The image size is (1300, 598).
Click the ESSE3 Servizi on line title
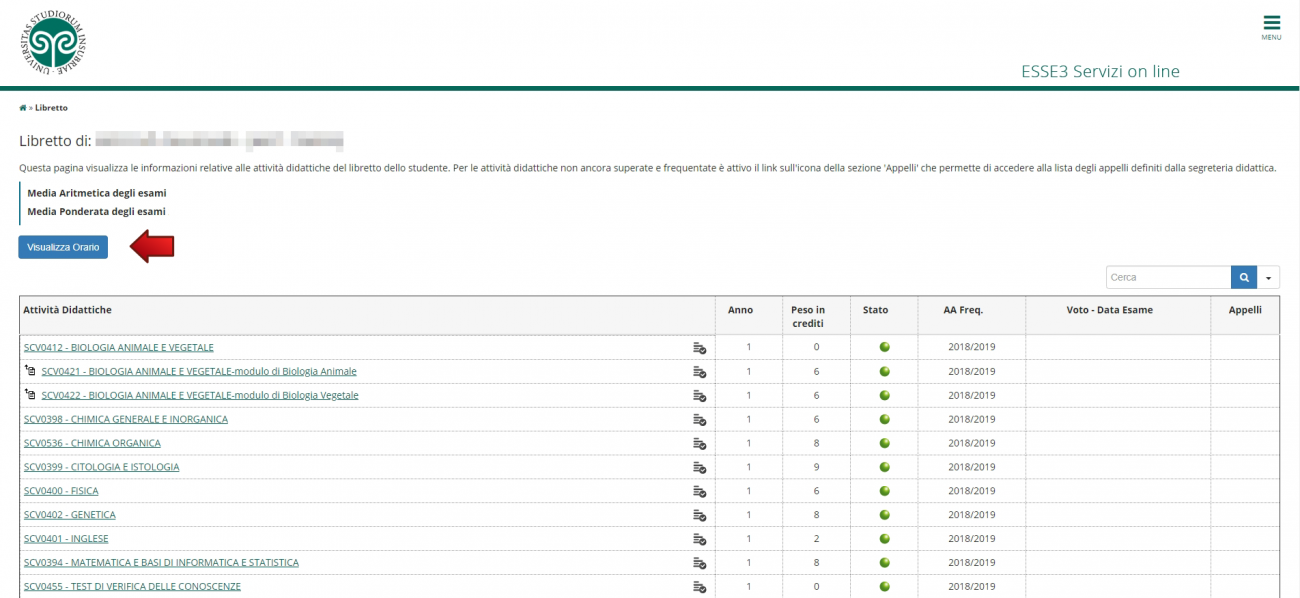1100,72
